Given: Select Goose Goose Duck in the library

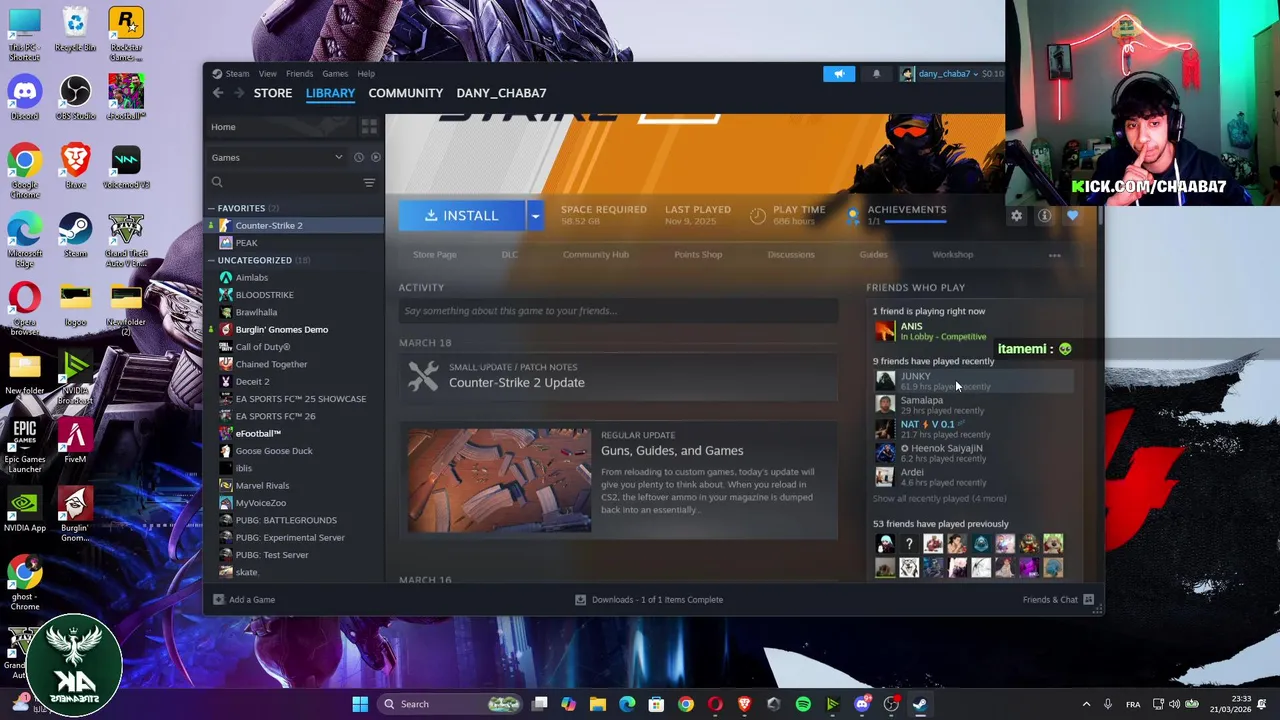Looking at the screenshot, I should (294, 451).
